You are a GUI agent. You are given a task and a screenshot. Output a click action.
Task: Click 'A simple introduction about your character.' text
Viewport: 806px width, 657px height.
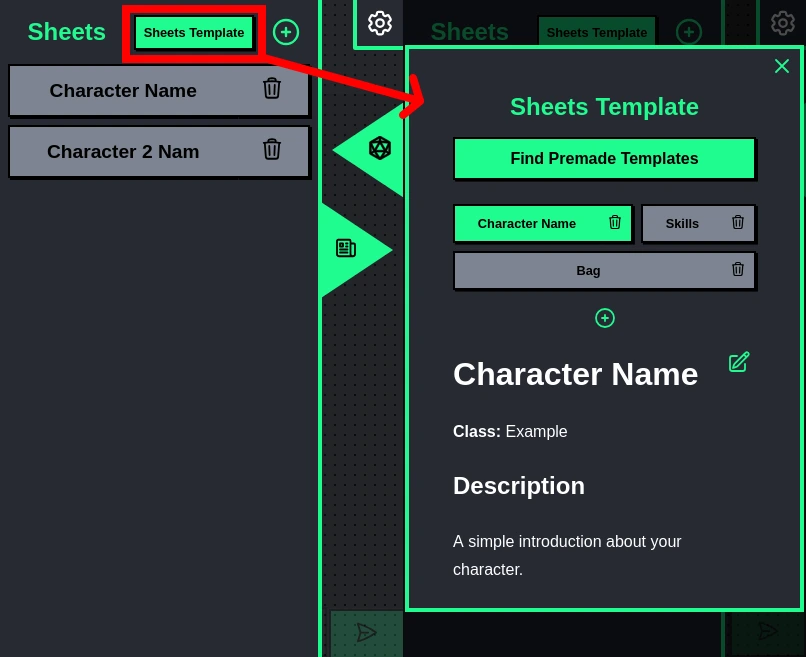click(567, 555)
